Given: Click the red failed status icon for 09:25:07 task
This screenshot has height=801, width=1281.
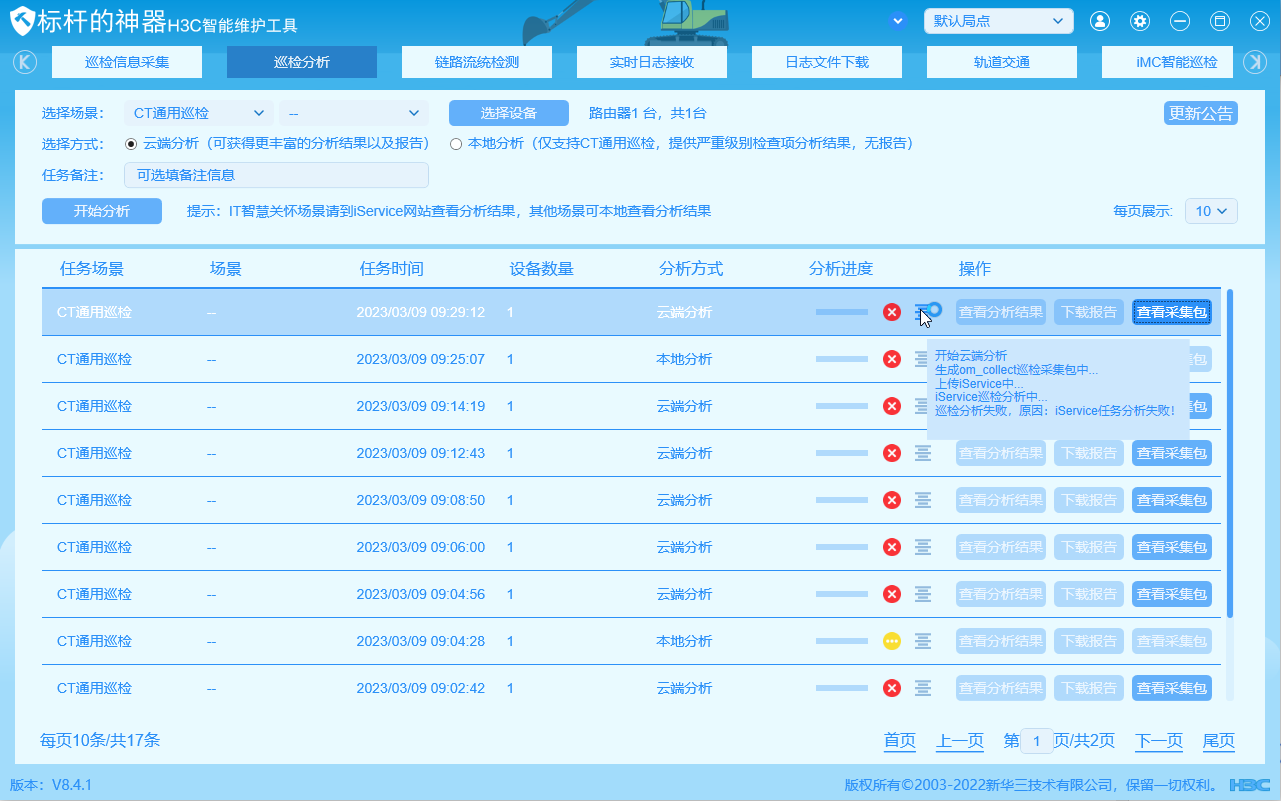Looking at the screenshot, I should 892,359.
